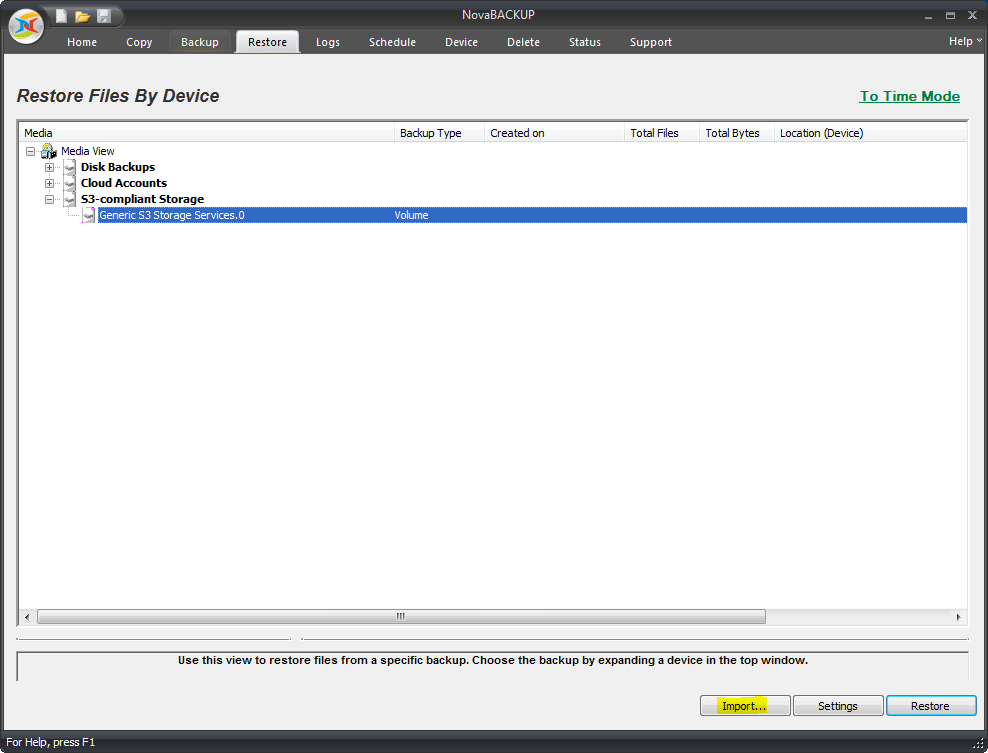
Task: Expand the Disk Backups node
Action: click(x=49, y=168)
